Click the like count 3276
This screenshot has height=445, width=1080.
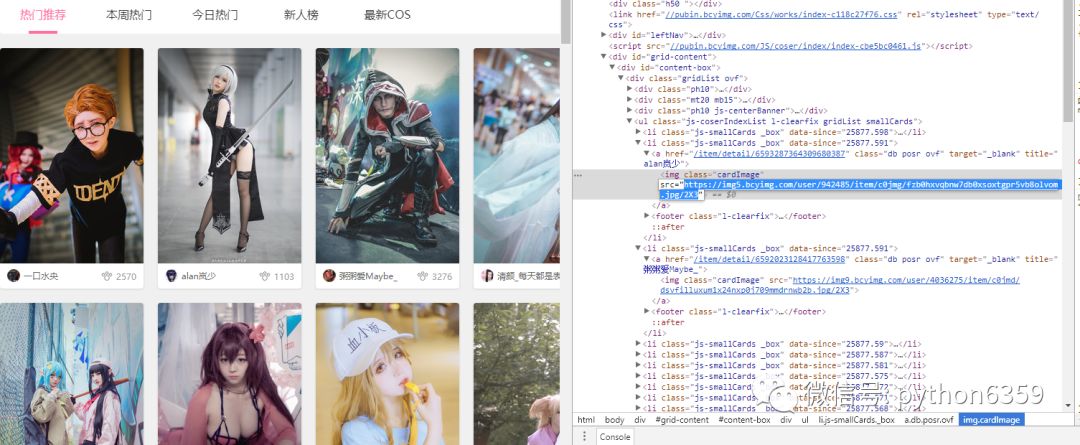pos(442,277)
